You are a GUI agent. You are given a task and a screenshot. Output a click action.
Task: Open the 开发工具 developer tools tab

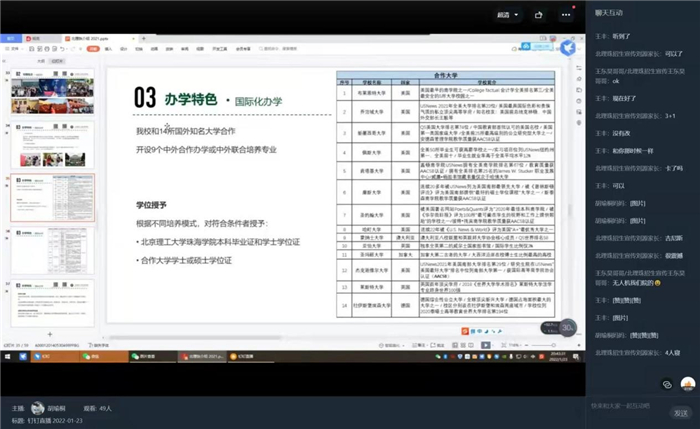click(x=220, y=49)
